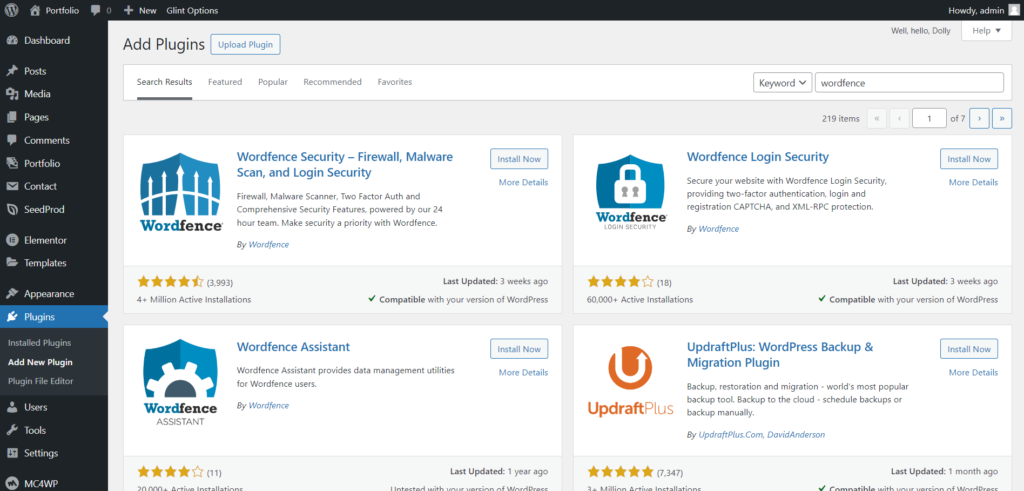Click the Plugins plug icon in sidebar
This screenshot has width=1024, height=491.
click(12, 317)
